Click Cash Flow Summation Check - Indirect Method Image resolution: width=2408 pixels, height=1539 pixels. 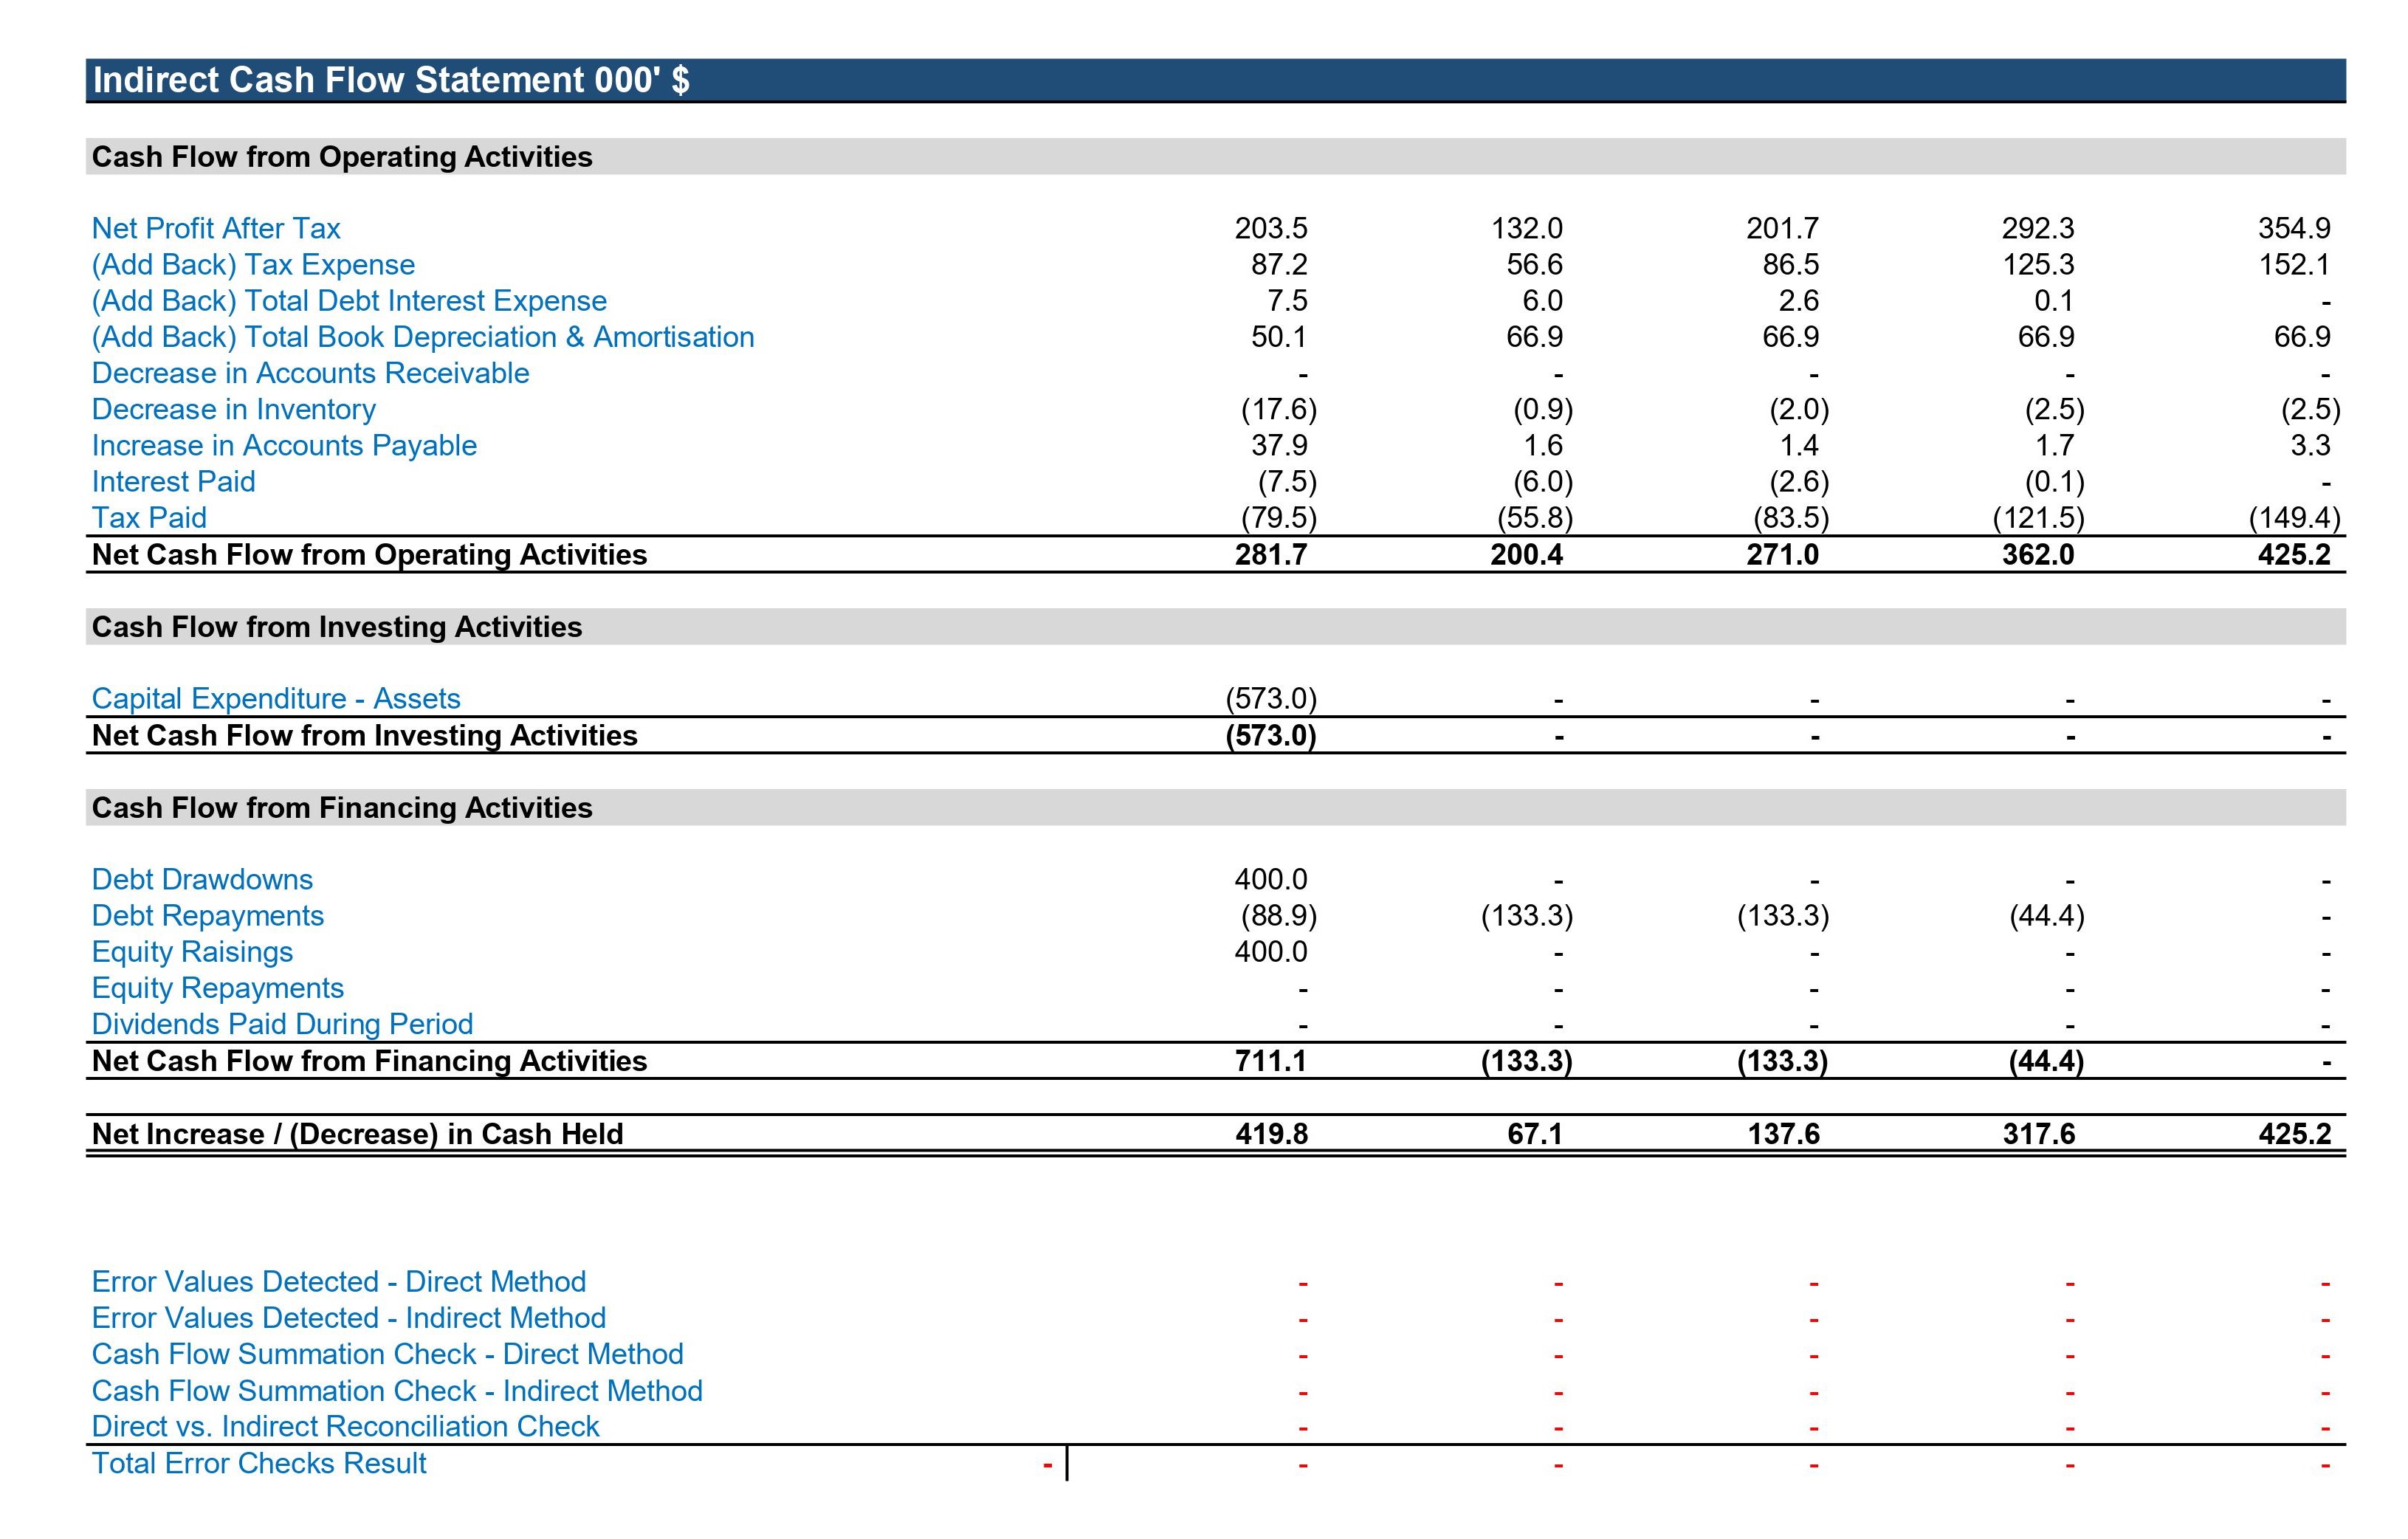tap(397, 1391)
